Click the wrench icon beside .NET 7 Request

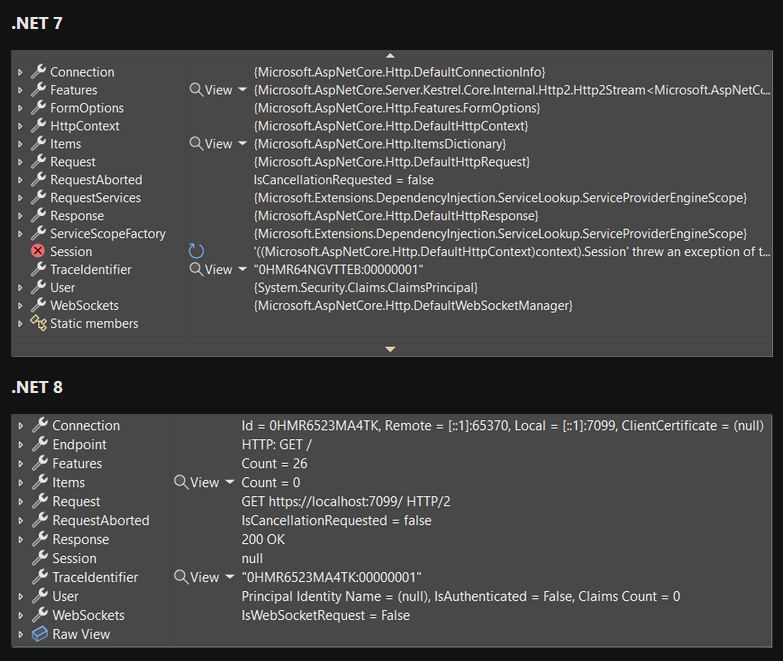[38, 161]
